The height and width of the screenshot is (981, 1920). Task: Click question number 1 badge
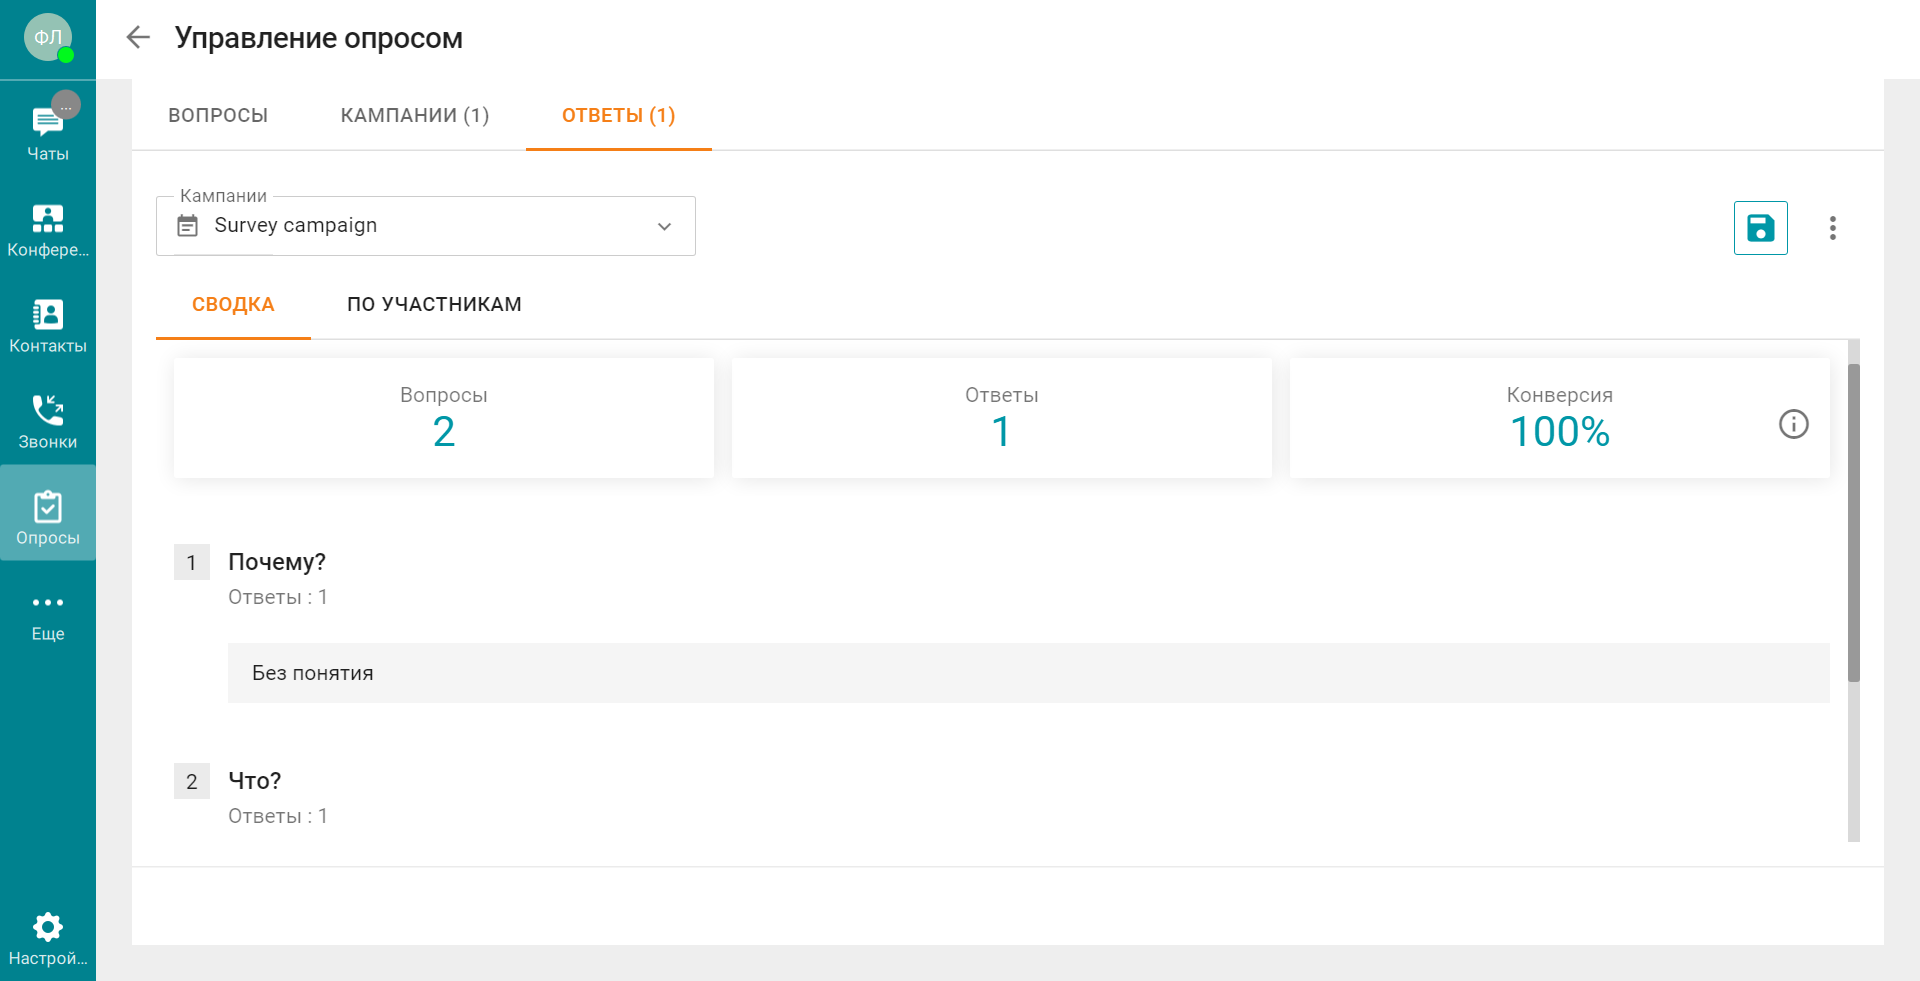click(x=192, y=562)
